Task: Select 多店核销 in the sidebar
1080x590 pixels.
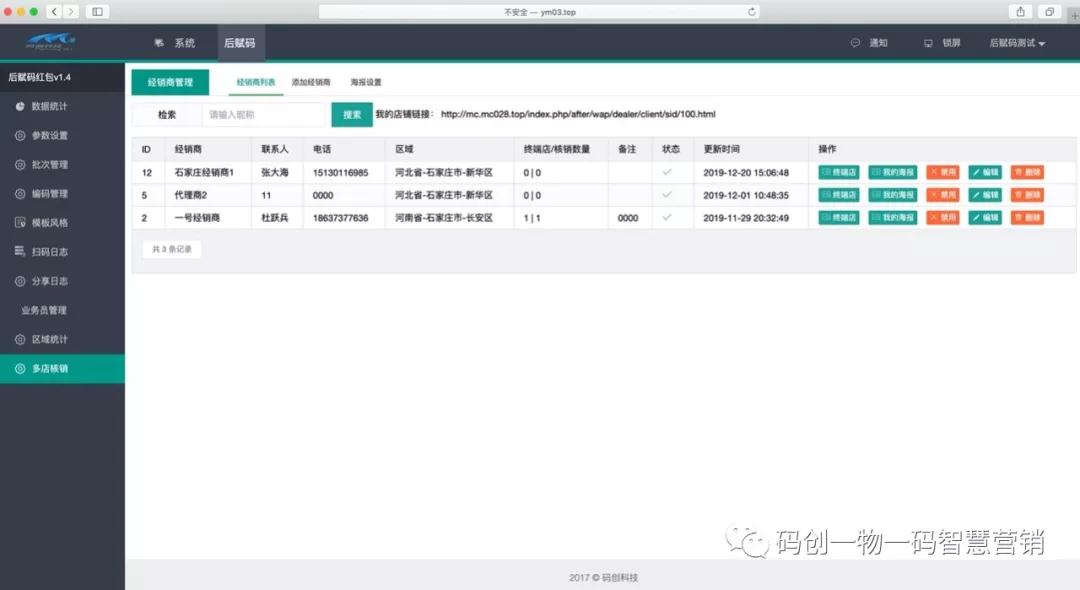Action: (x=62, y=368)
